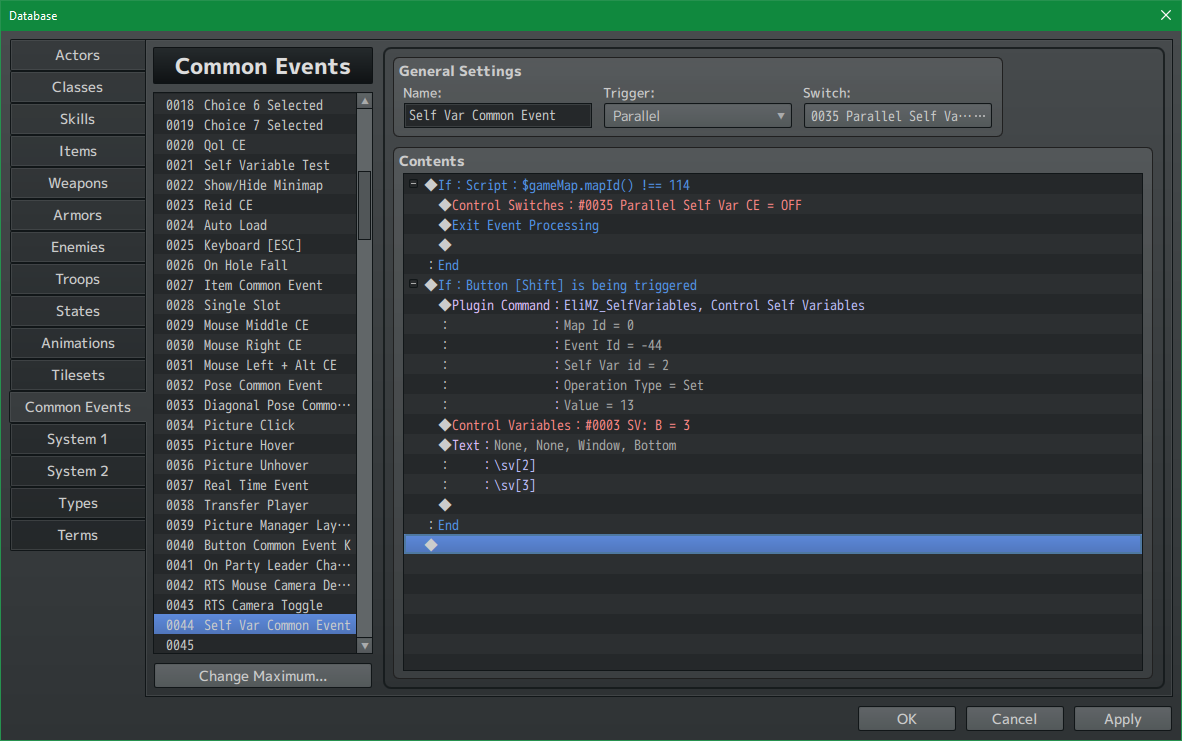Select 0024 Auto Load
Viewport: 1182px width, 741px height.
[255, 225]
